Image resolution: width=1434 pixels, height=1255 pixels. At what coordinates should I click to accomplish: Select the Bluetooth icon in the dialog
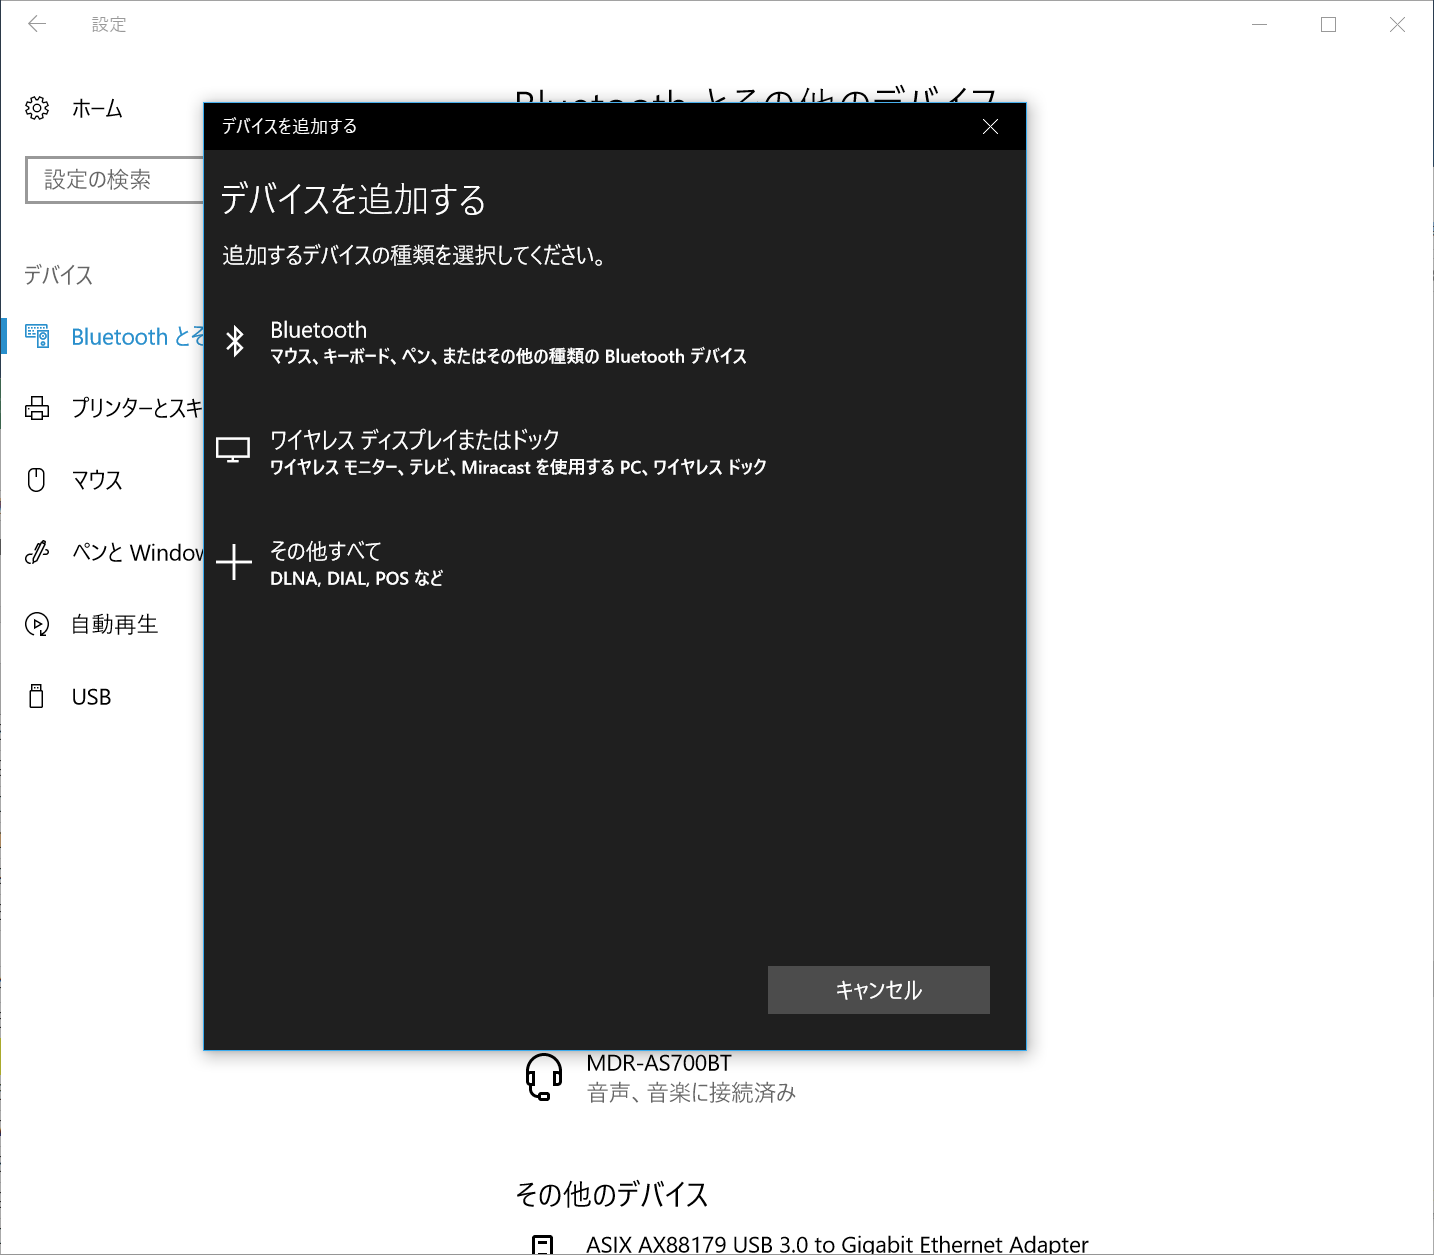[236, 341]
